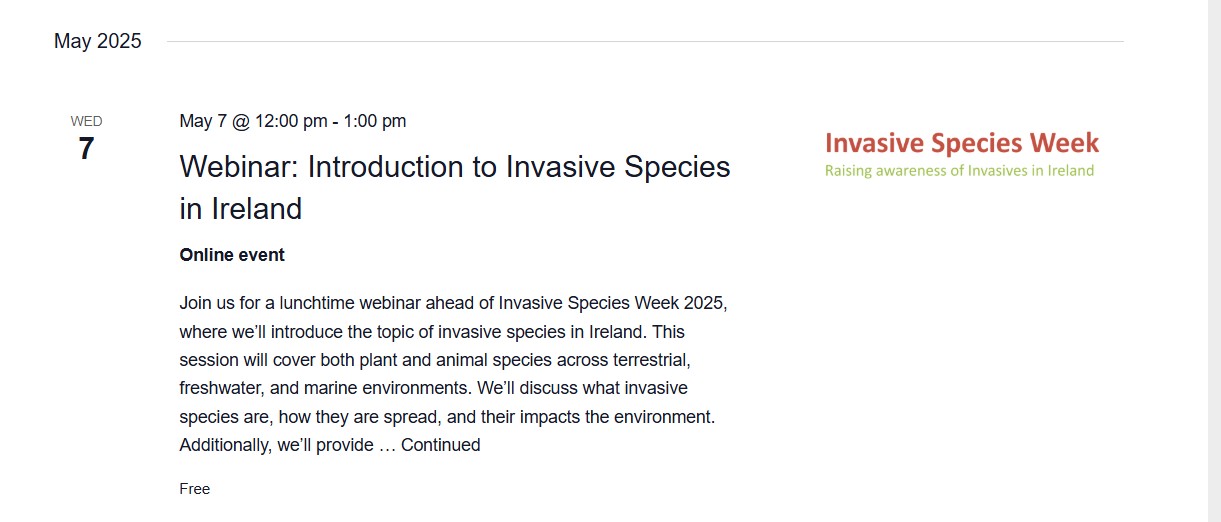
Task: Click the 1:00 pm end time
Action: 375,121
